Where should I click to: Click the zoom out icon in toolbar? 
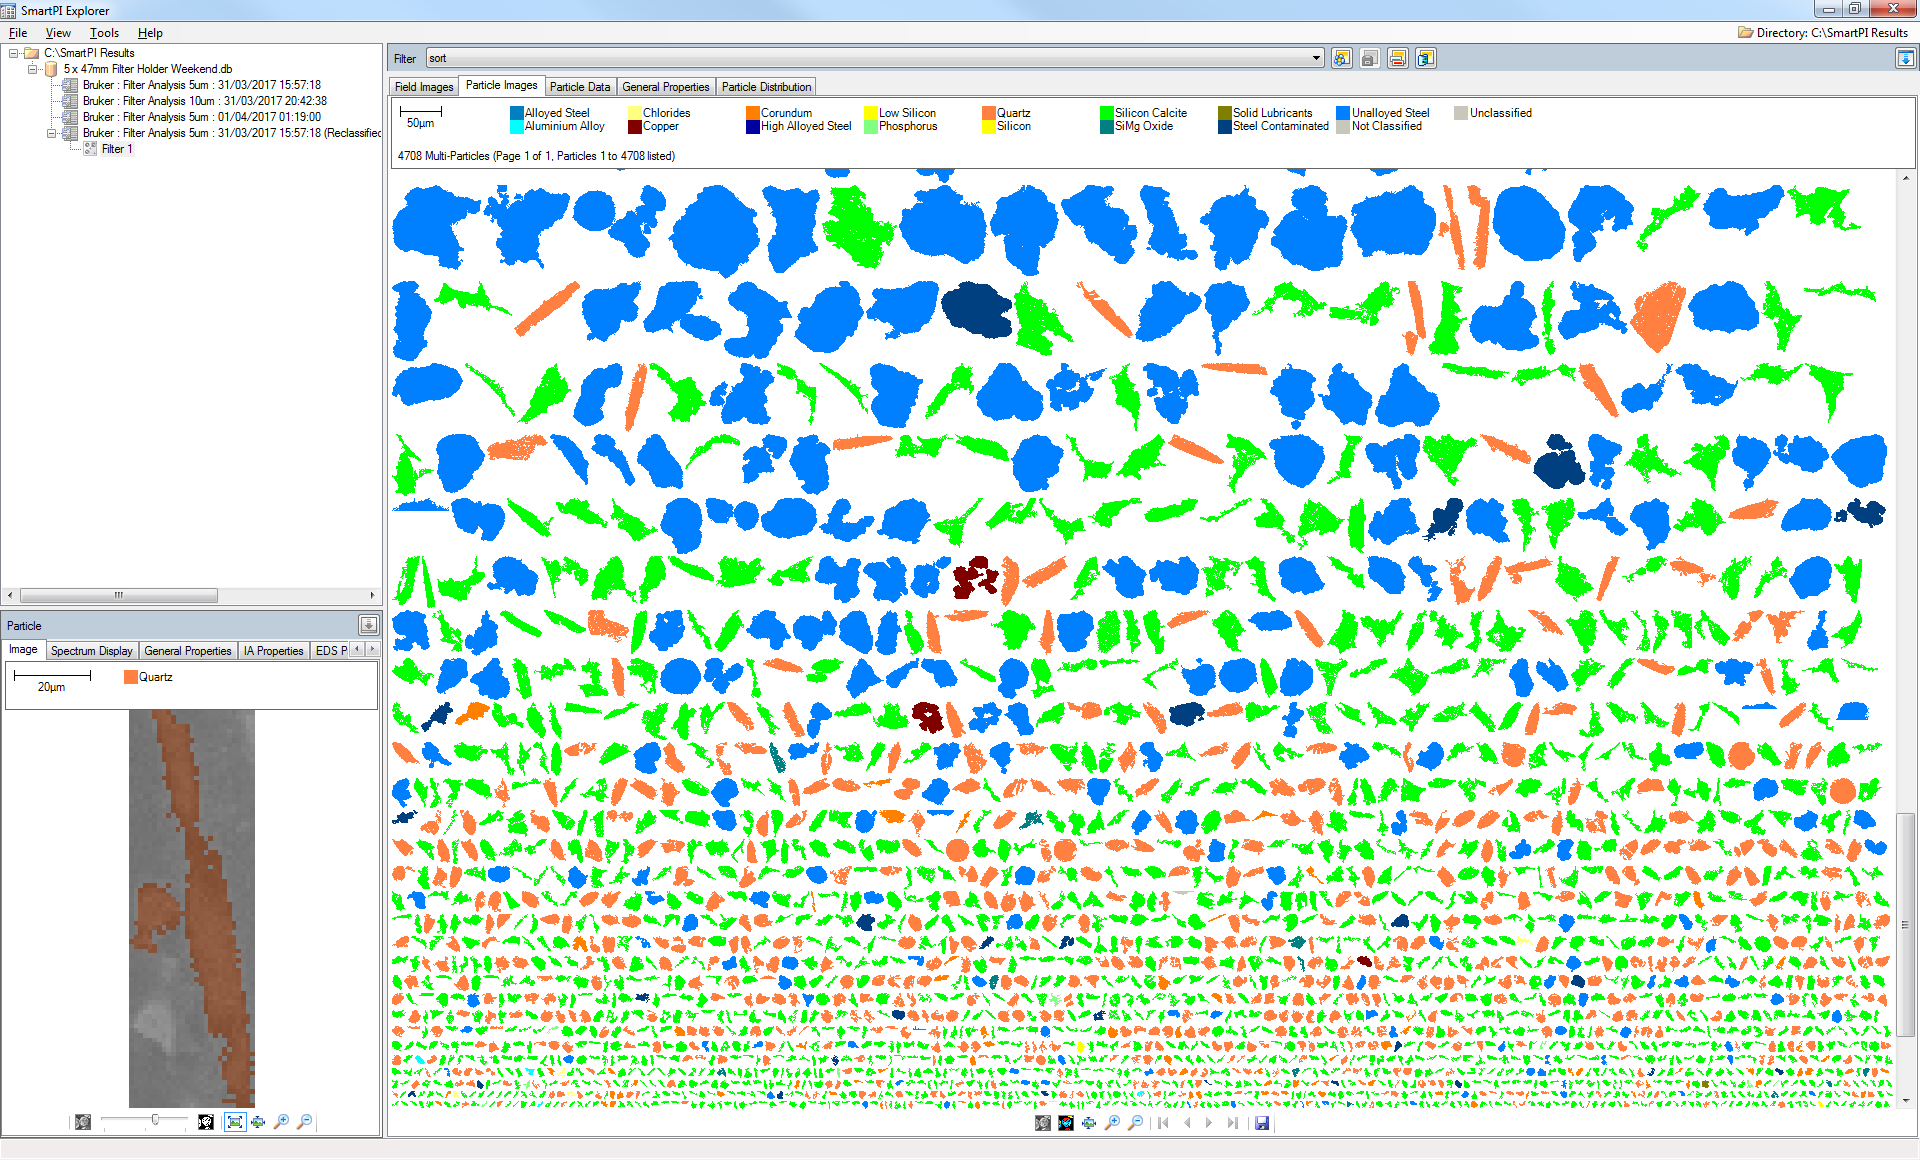(1134, 1126)
